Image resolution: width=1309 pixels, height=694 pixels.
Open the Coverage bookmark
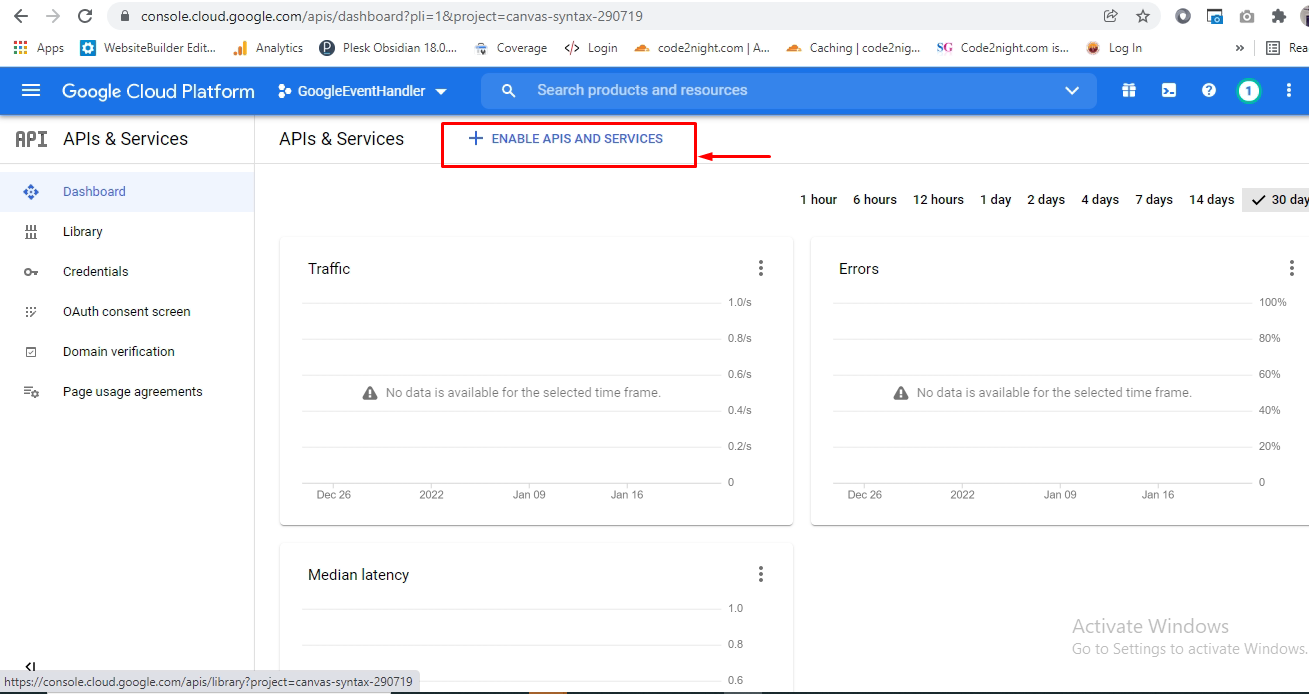(x=510, y=48)
